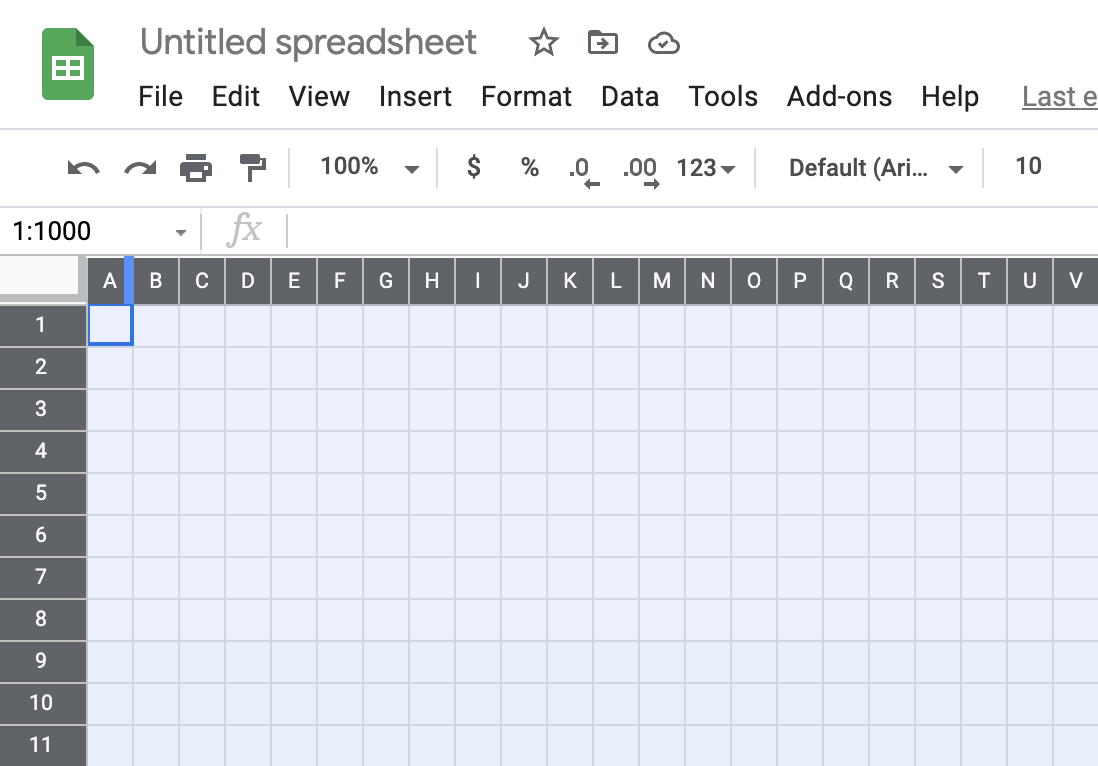Open the Format menu
The height and width of the screenshot is (766, 1098).
tap(526, 96)
